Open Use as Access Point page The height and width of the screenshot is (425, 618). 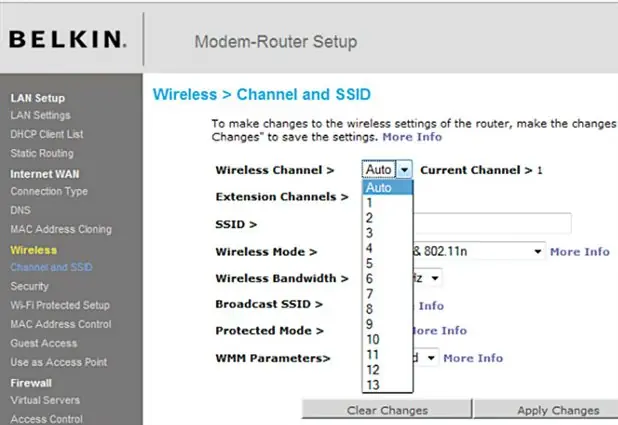click(x=59, y=362)
